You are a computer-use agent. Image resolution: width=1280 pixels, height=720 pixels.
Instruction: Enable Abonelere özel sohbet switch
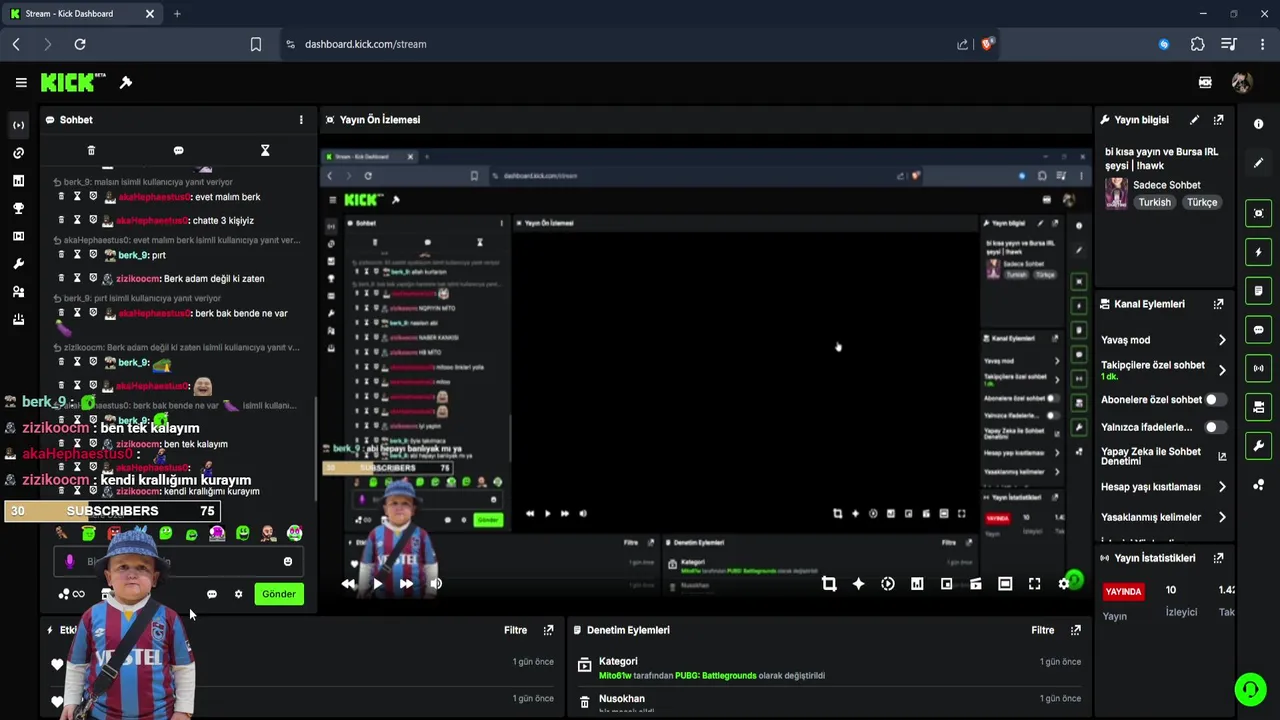point(1215,400)
